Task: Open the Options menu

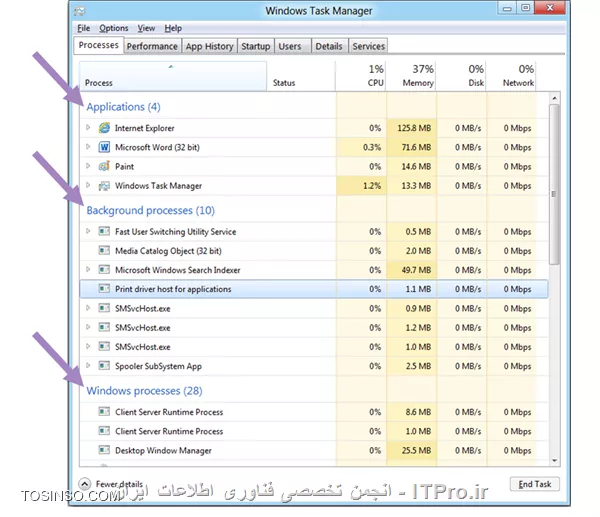Action: point(114,28)
